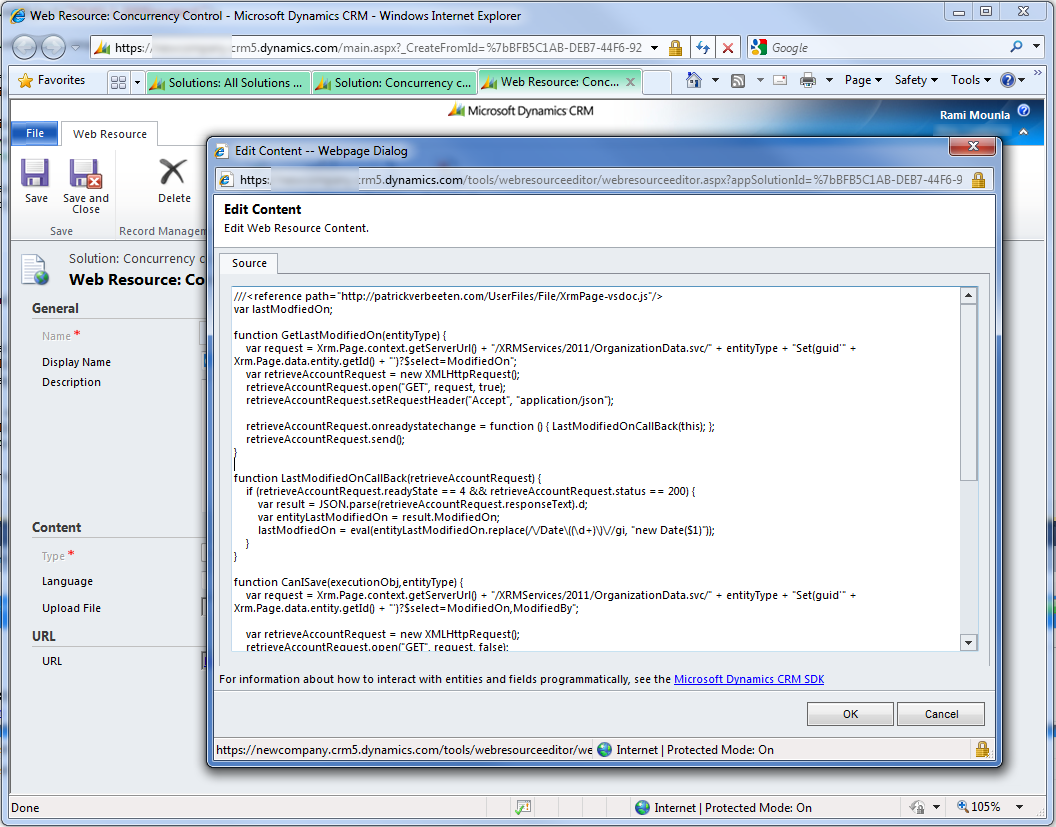Click Cancel in Edit Content dialog

(x=941, y=714)
